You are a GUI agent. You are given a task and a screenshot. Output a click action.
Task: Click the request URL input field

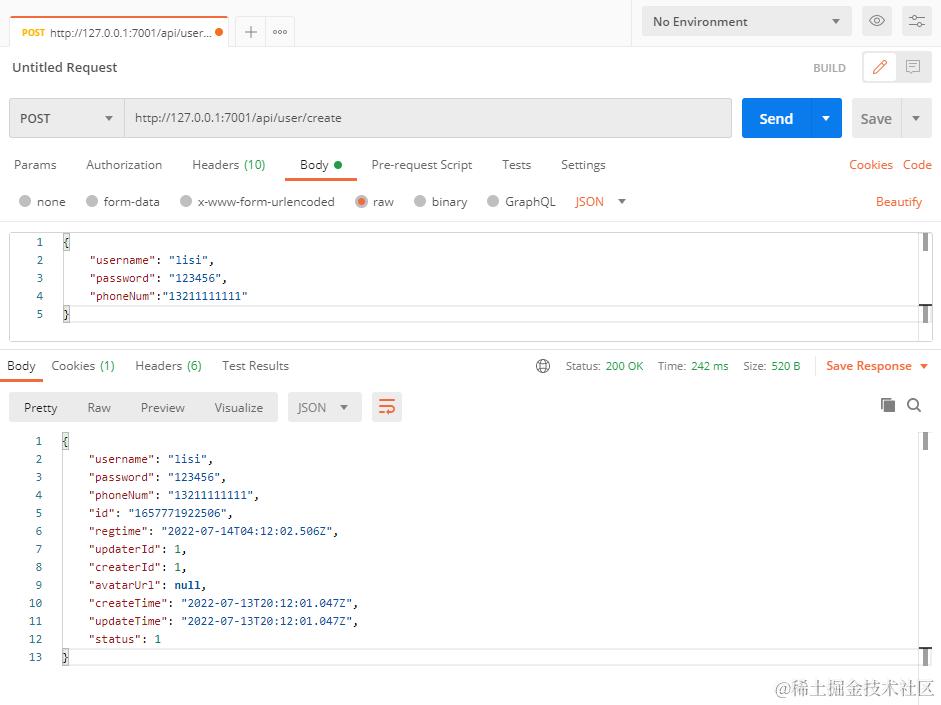(428, 118)
